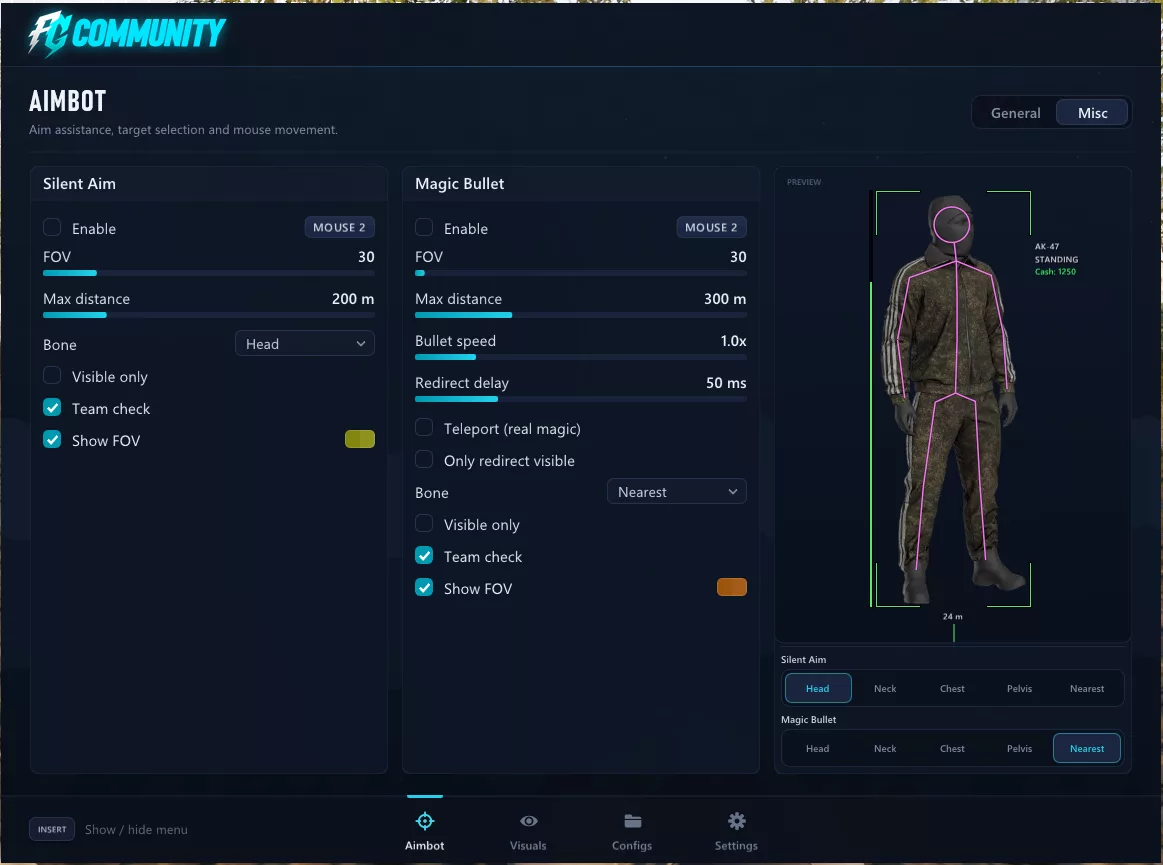Adjust the Magic Bullet FOV slider

point(581,273)
